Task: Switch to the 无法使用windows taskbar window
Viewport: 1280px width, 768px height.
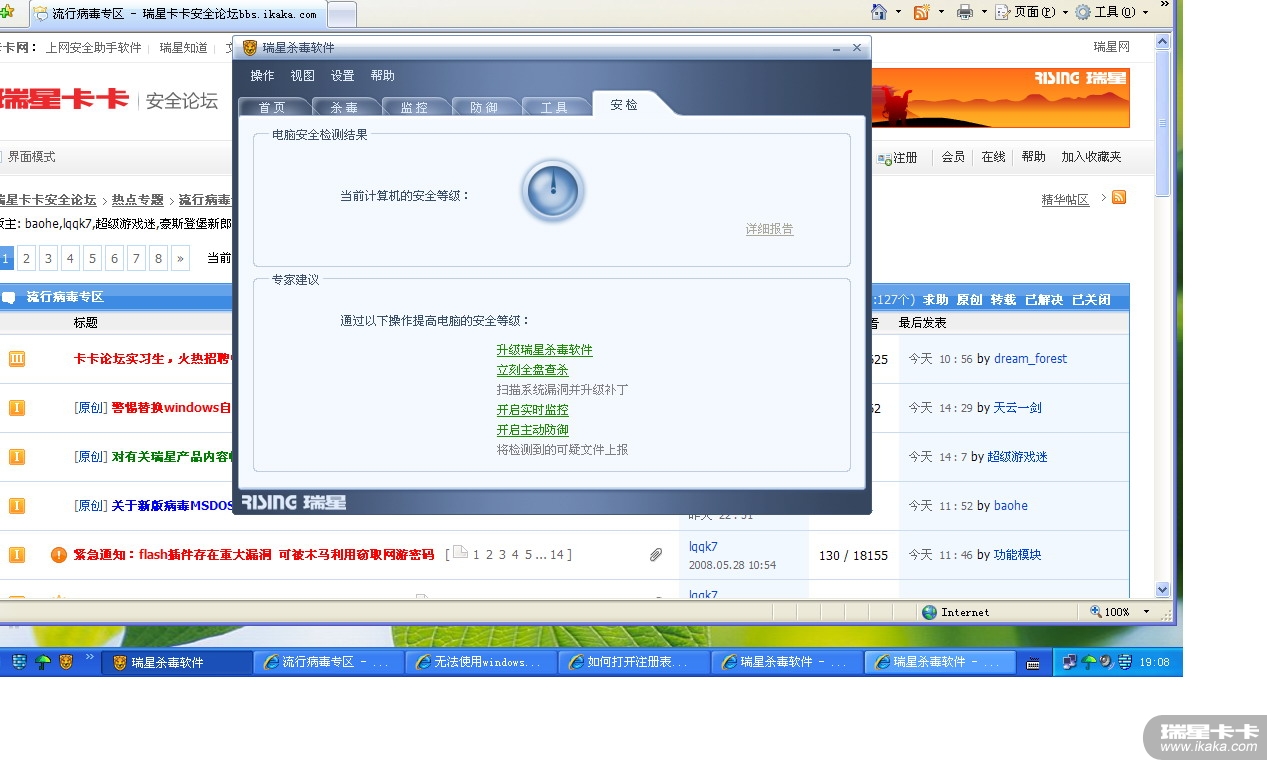Action: 482,662
